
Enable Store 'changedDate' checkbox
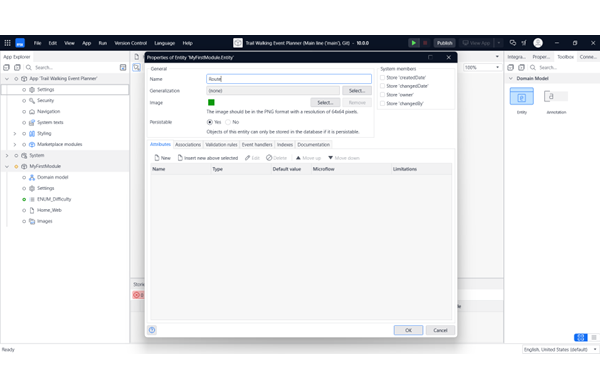[x=382, y=86]
